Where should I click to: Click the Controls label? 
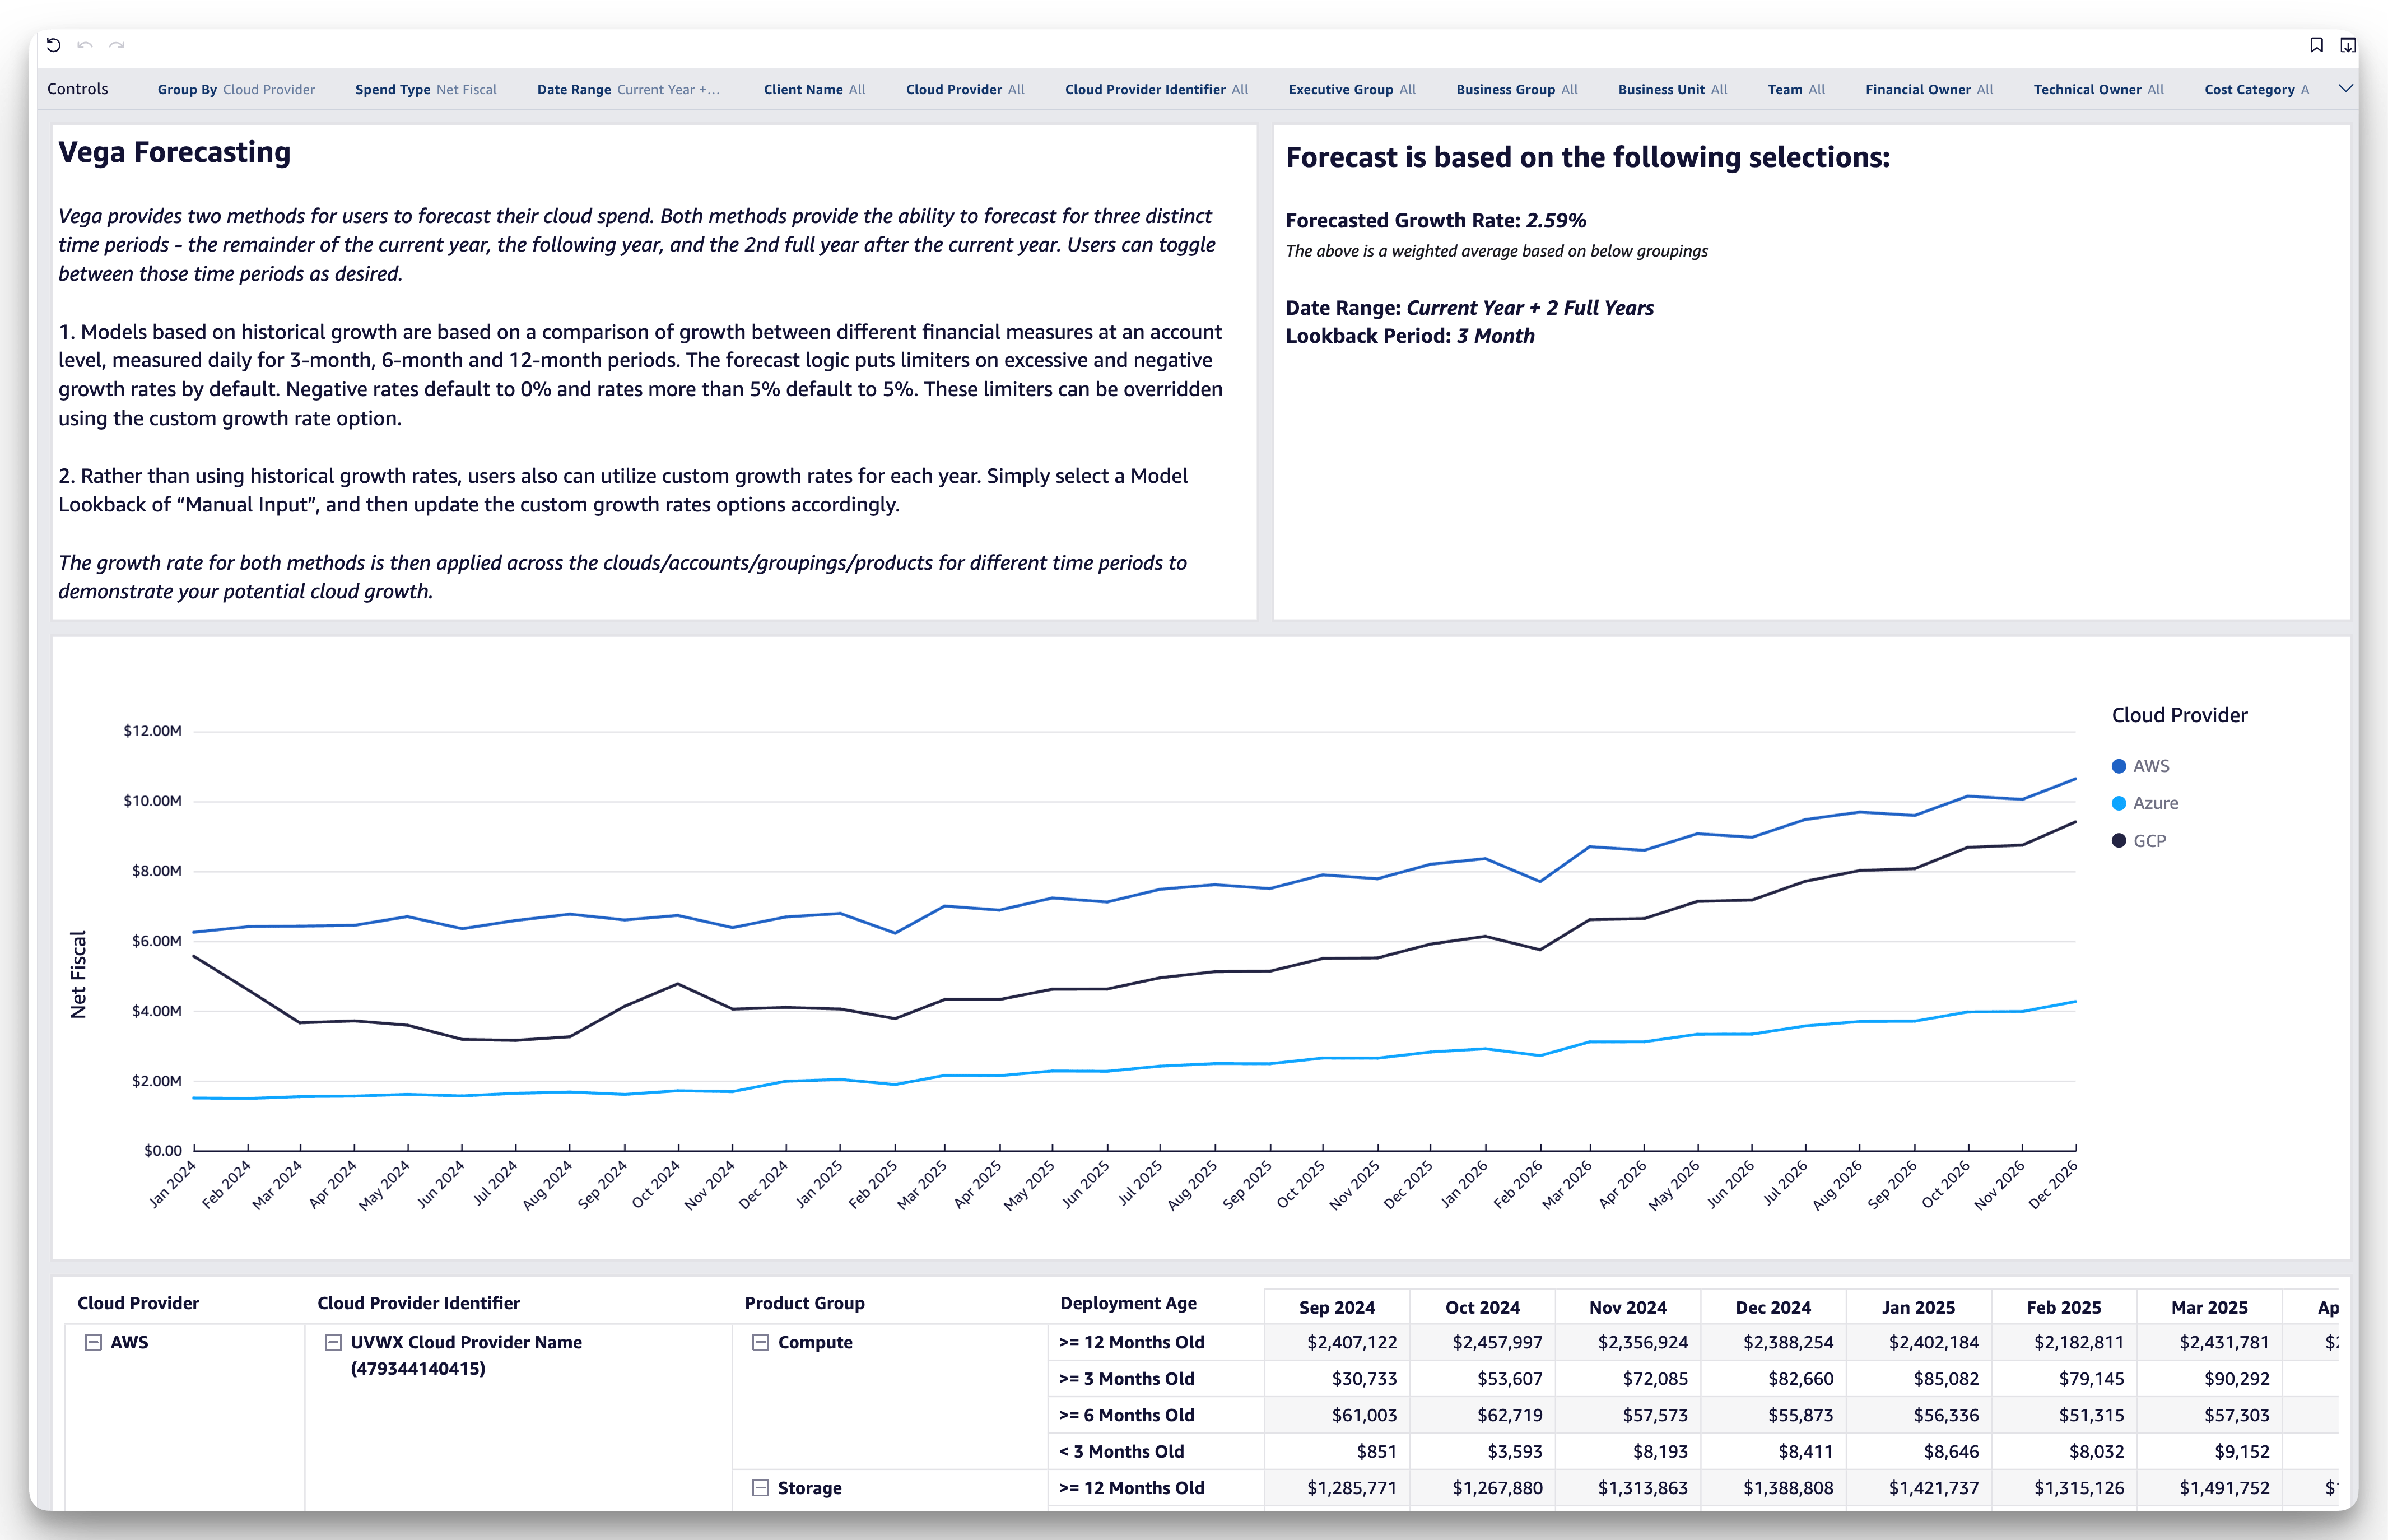[x=78, y=89]
